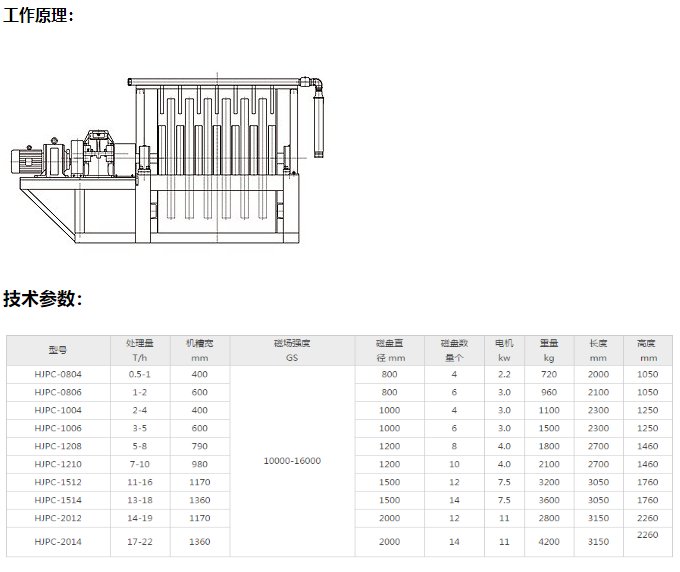Click the HJPC-0804 model cell
The image size is (680, 572).
tap(58, 374)
